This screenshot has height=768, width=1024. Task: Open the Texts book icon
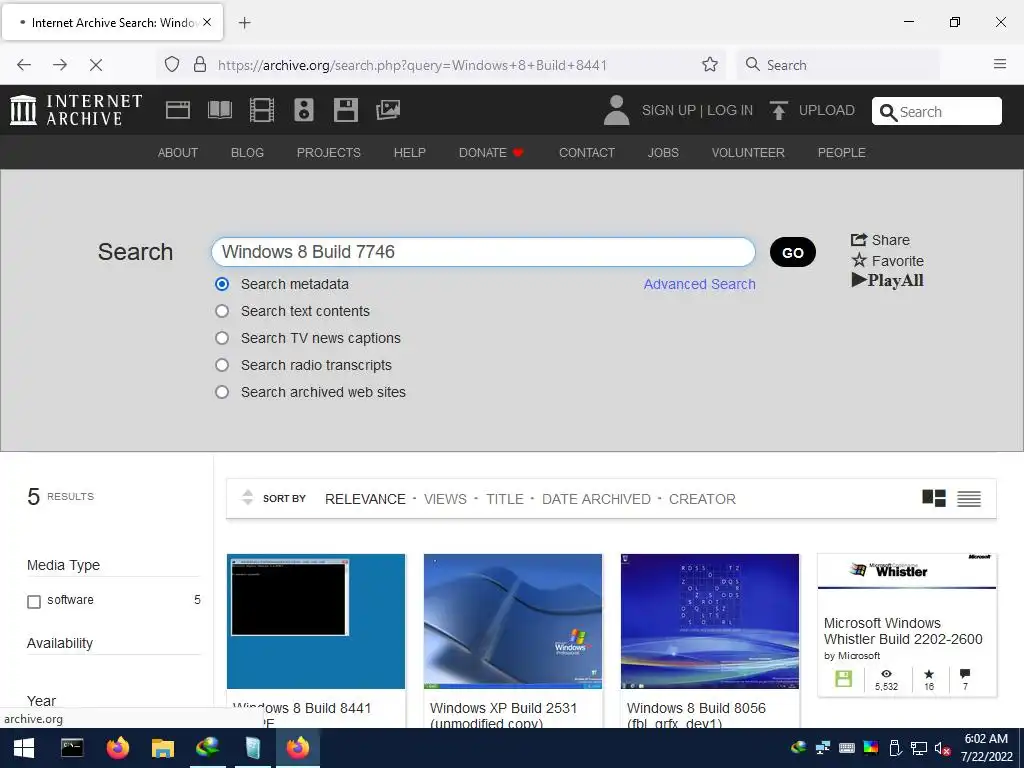[219, 110]
